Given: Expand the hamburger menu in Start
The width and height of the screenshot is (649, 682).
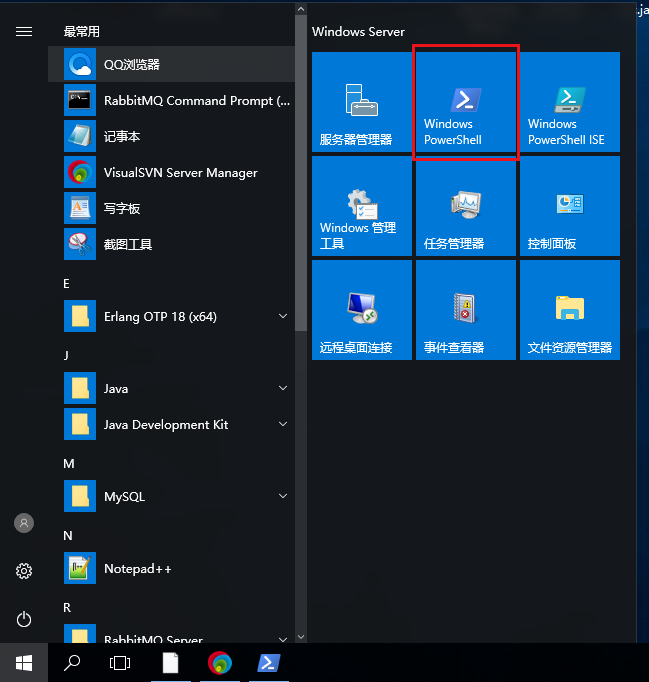Looking at the screenshot, I should coord(24,32).
